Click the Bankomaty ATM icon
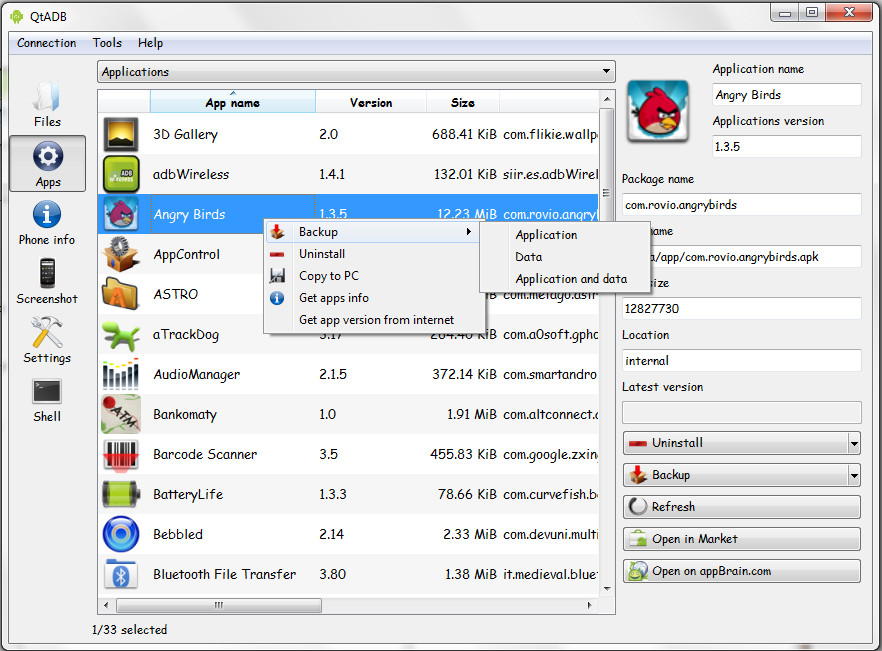This screenshot has height=651, width=882. click(121, 414)
